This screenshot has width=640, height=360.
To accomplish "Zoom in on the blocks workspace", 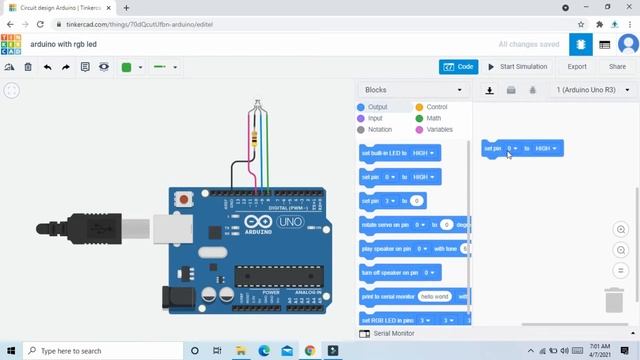I will [x=621, y=229].
